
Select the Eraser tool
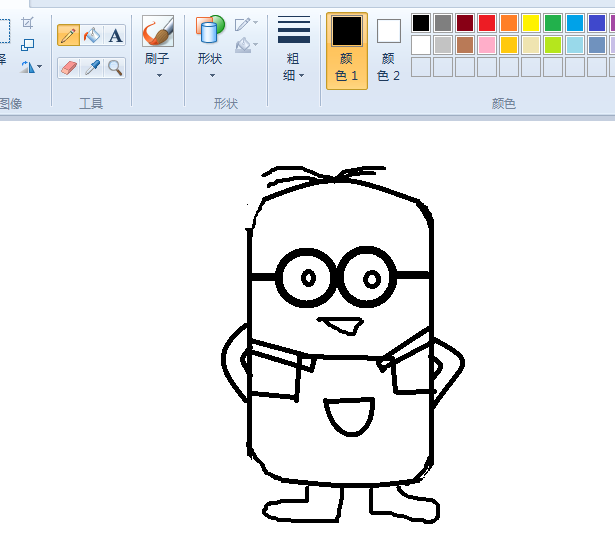tap(69, 68)
